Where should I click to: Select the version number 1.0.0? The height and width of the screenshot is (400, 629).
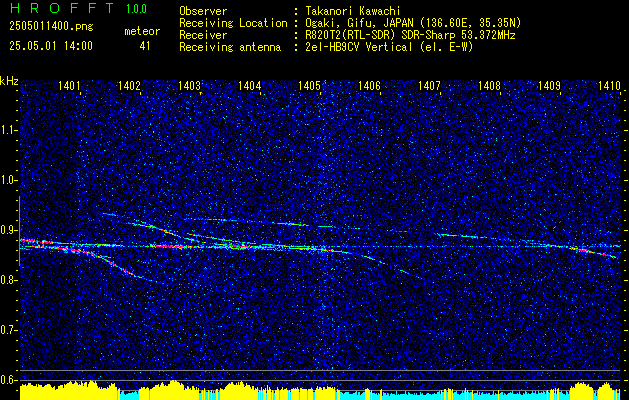[136, 9]
